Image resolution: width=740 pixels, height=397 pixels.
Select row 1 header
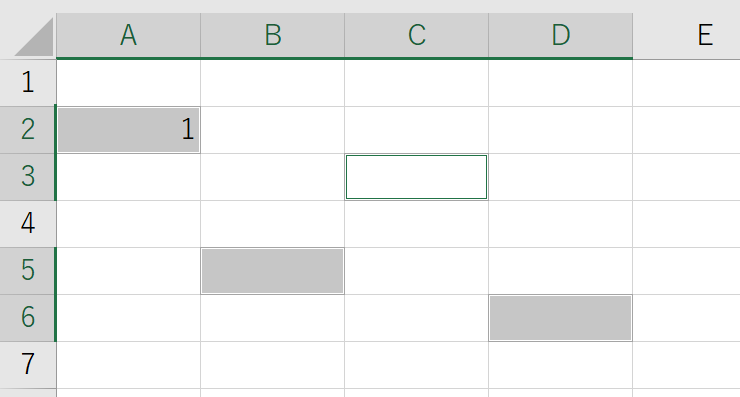27,83
